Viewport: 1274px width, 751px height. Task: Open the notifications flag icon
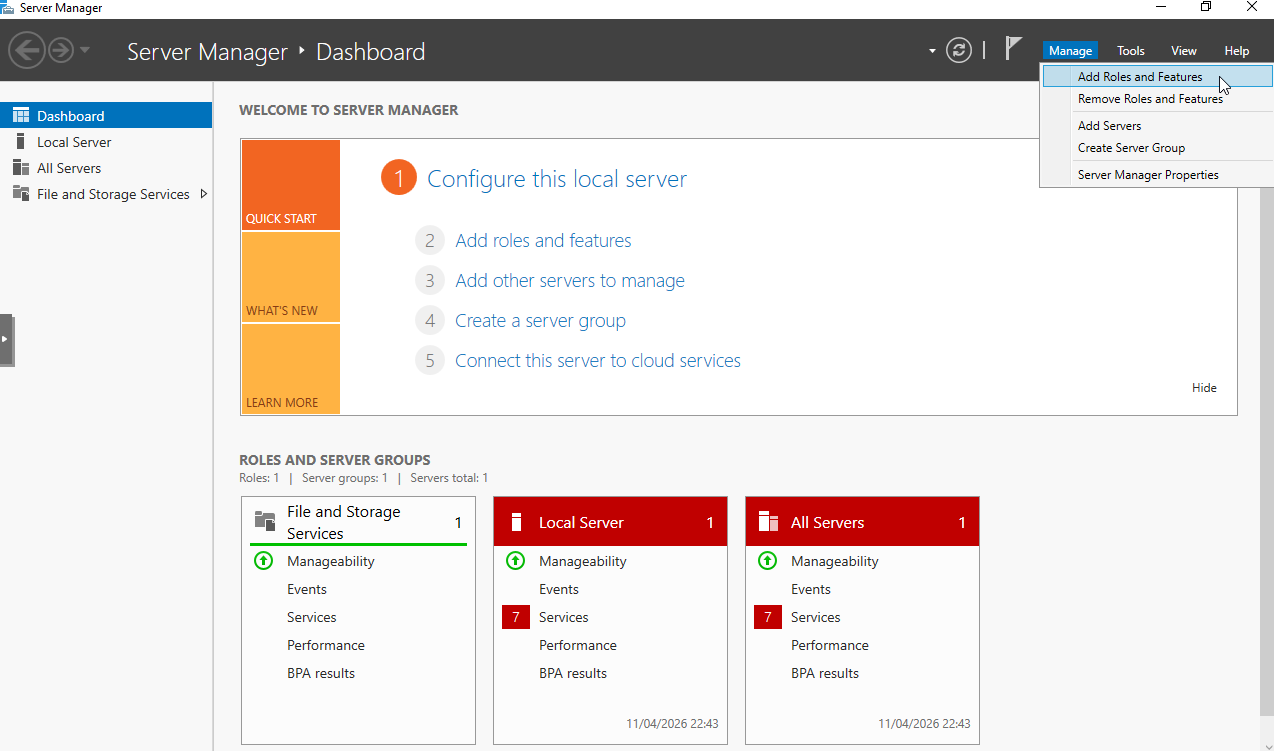1013,49
